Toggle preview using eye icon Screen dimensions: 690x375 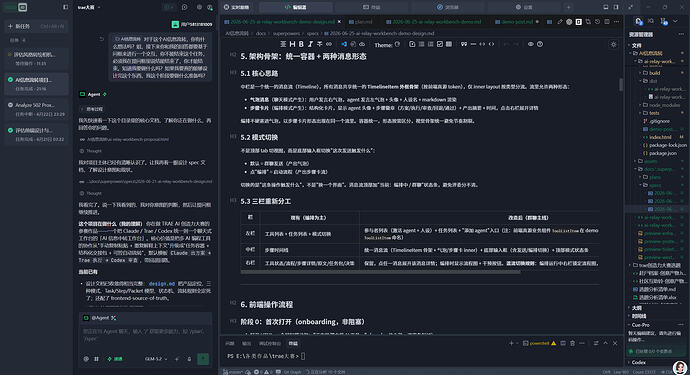pos(531,44)
